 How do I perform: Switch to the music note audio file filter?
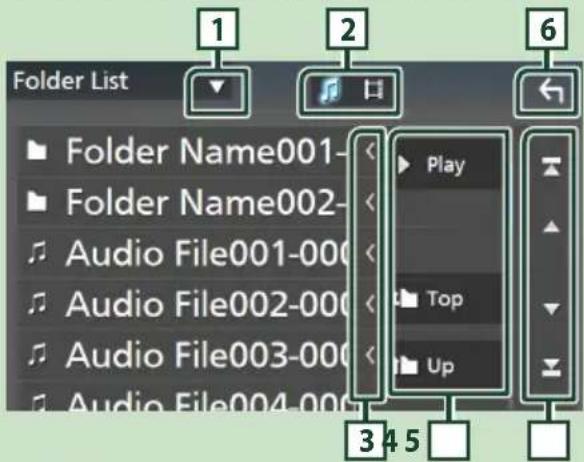330,91
